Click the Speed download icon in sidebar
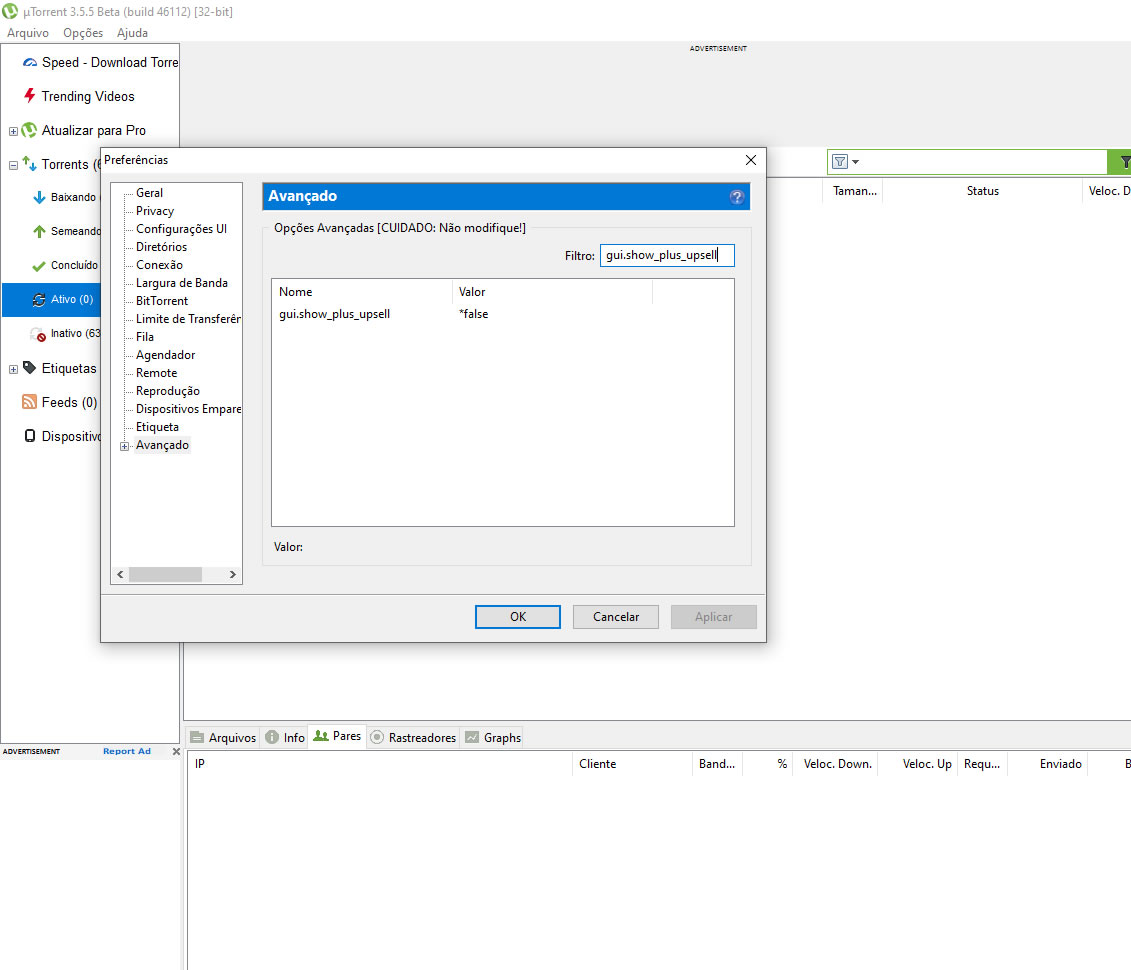1131x970 pixels. coord(29,63)
